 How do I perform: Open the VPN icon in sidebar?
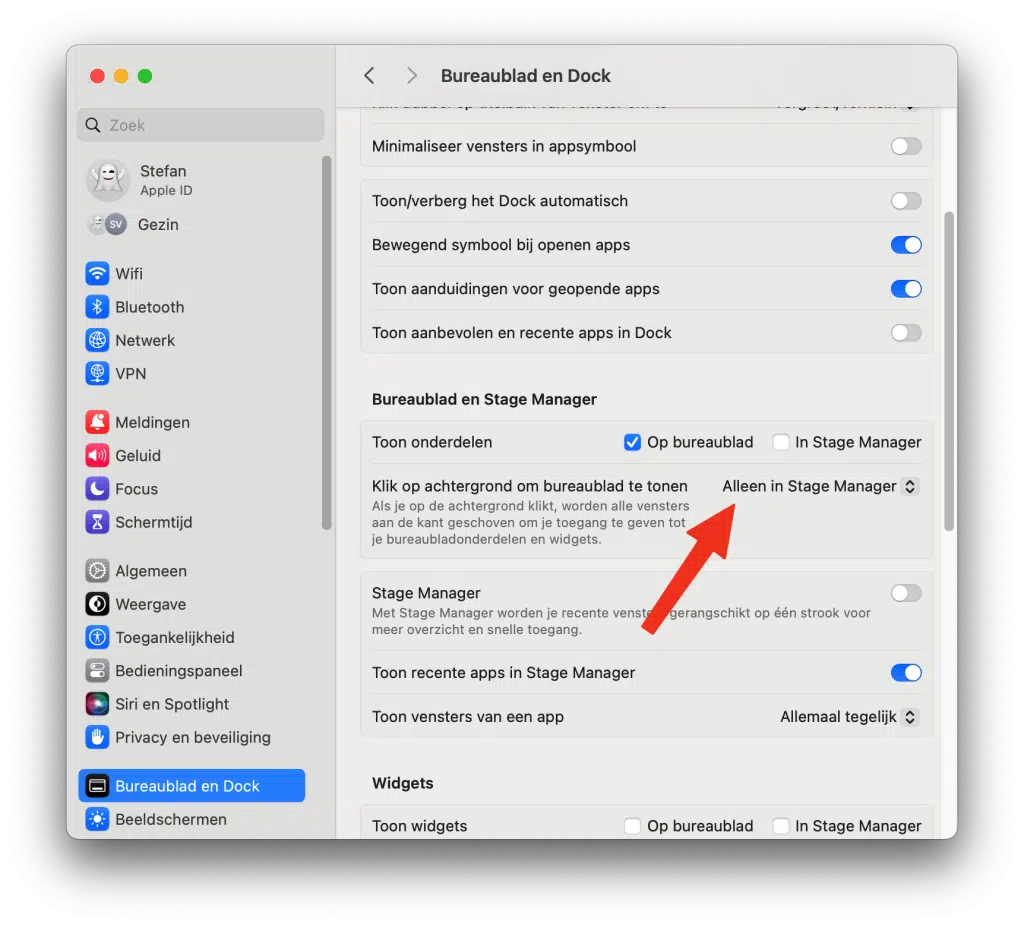[97, 374]
